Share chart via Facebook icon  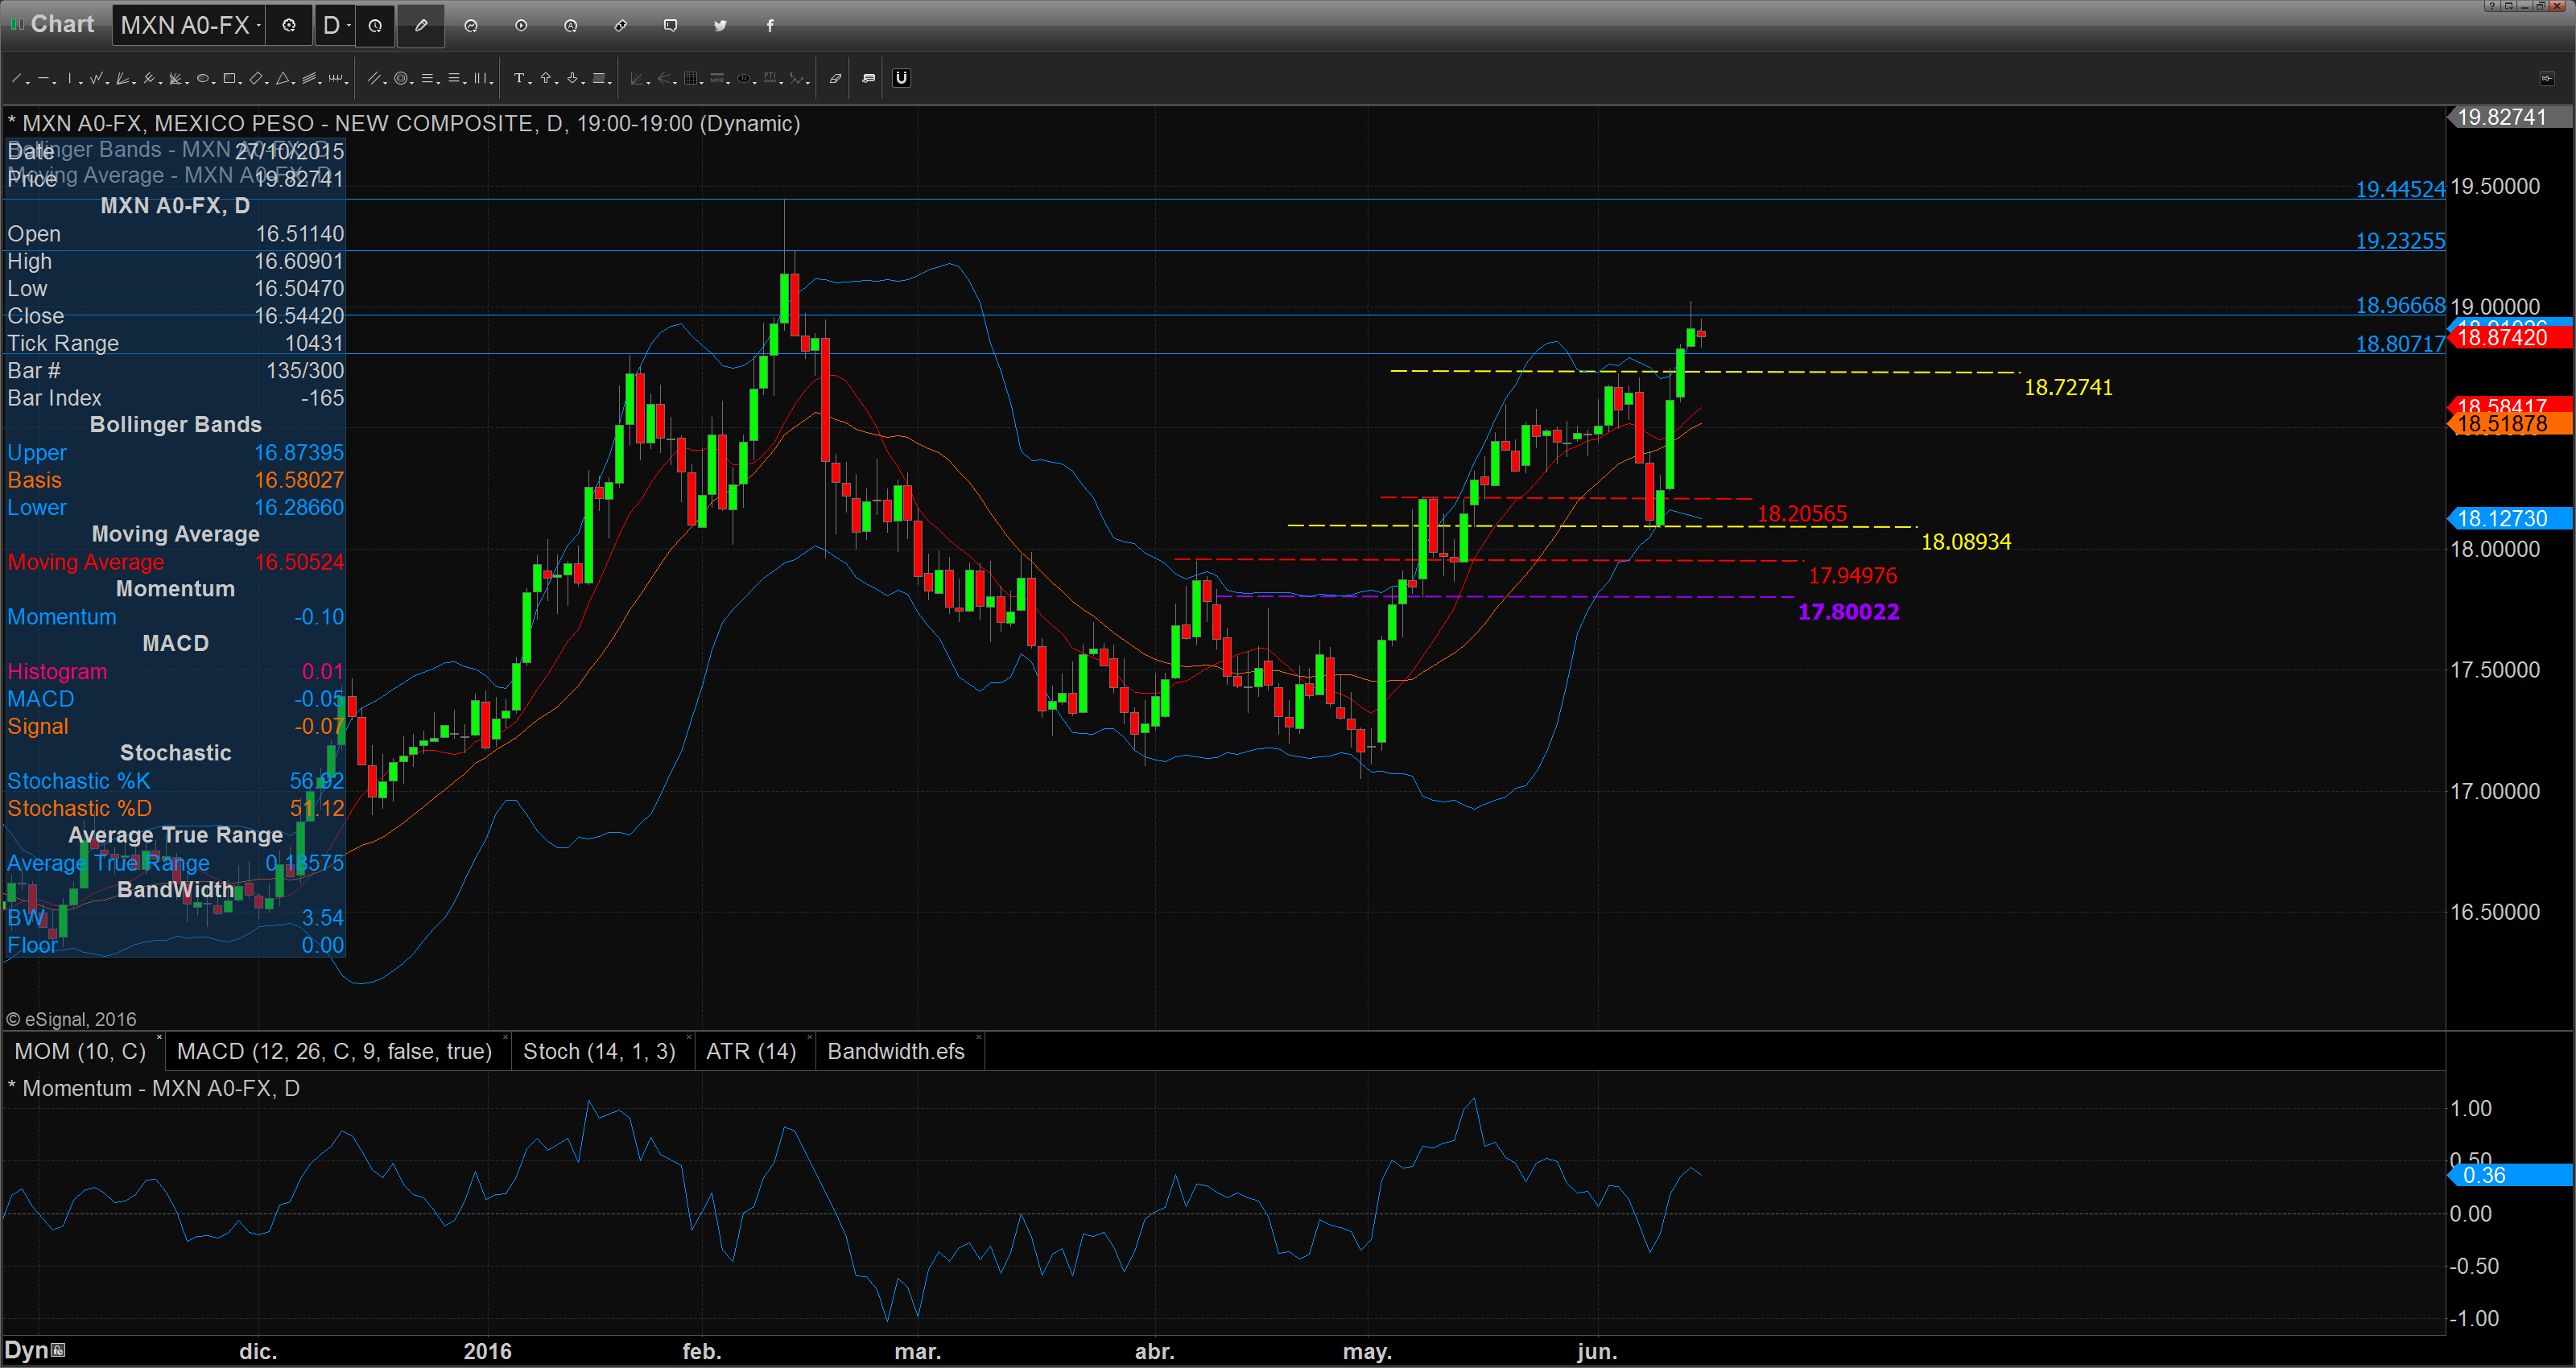pos(770,25)
